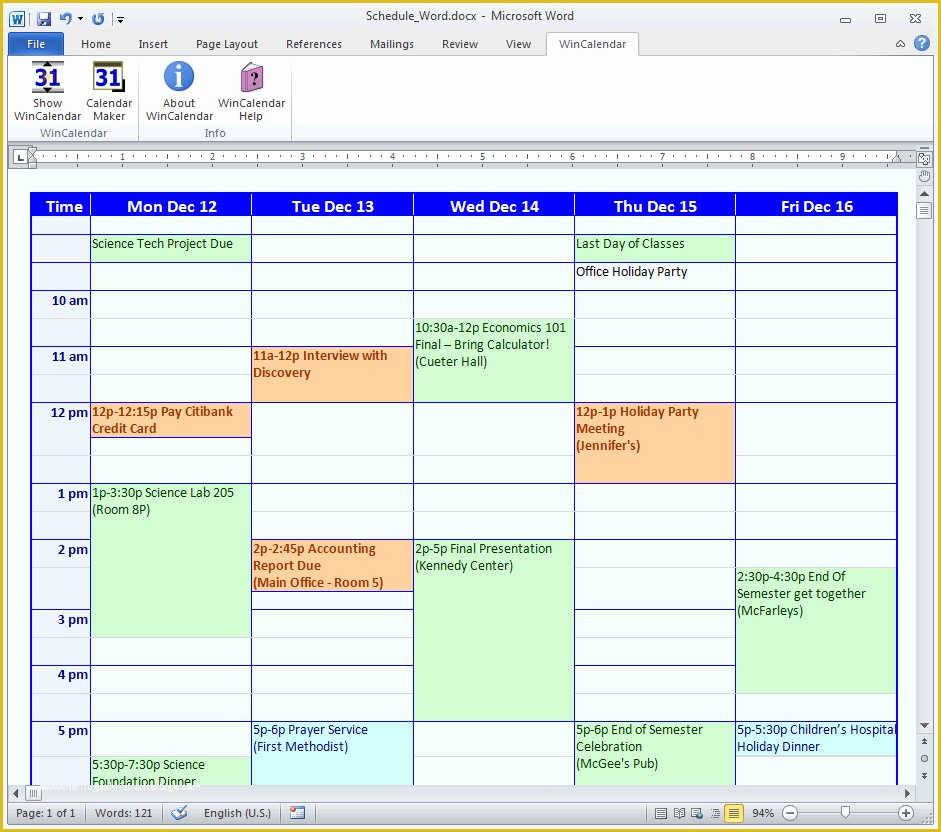The image size is (941, 832).
Task: Switch to Print Layout view
Action: pyautogui.click(x=660, y=813)
